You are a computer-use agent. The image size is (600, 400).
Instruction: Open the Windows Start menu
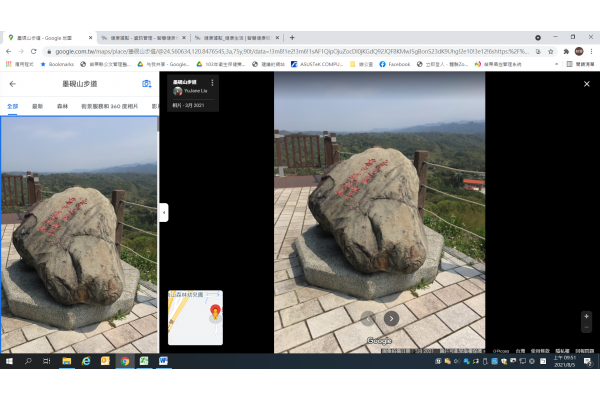tap(9, 361)
